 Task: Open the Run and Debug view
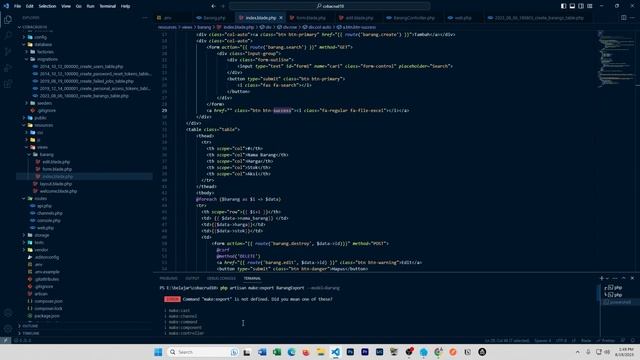coord(8,68)
